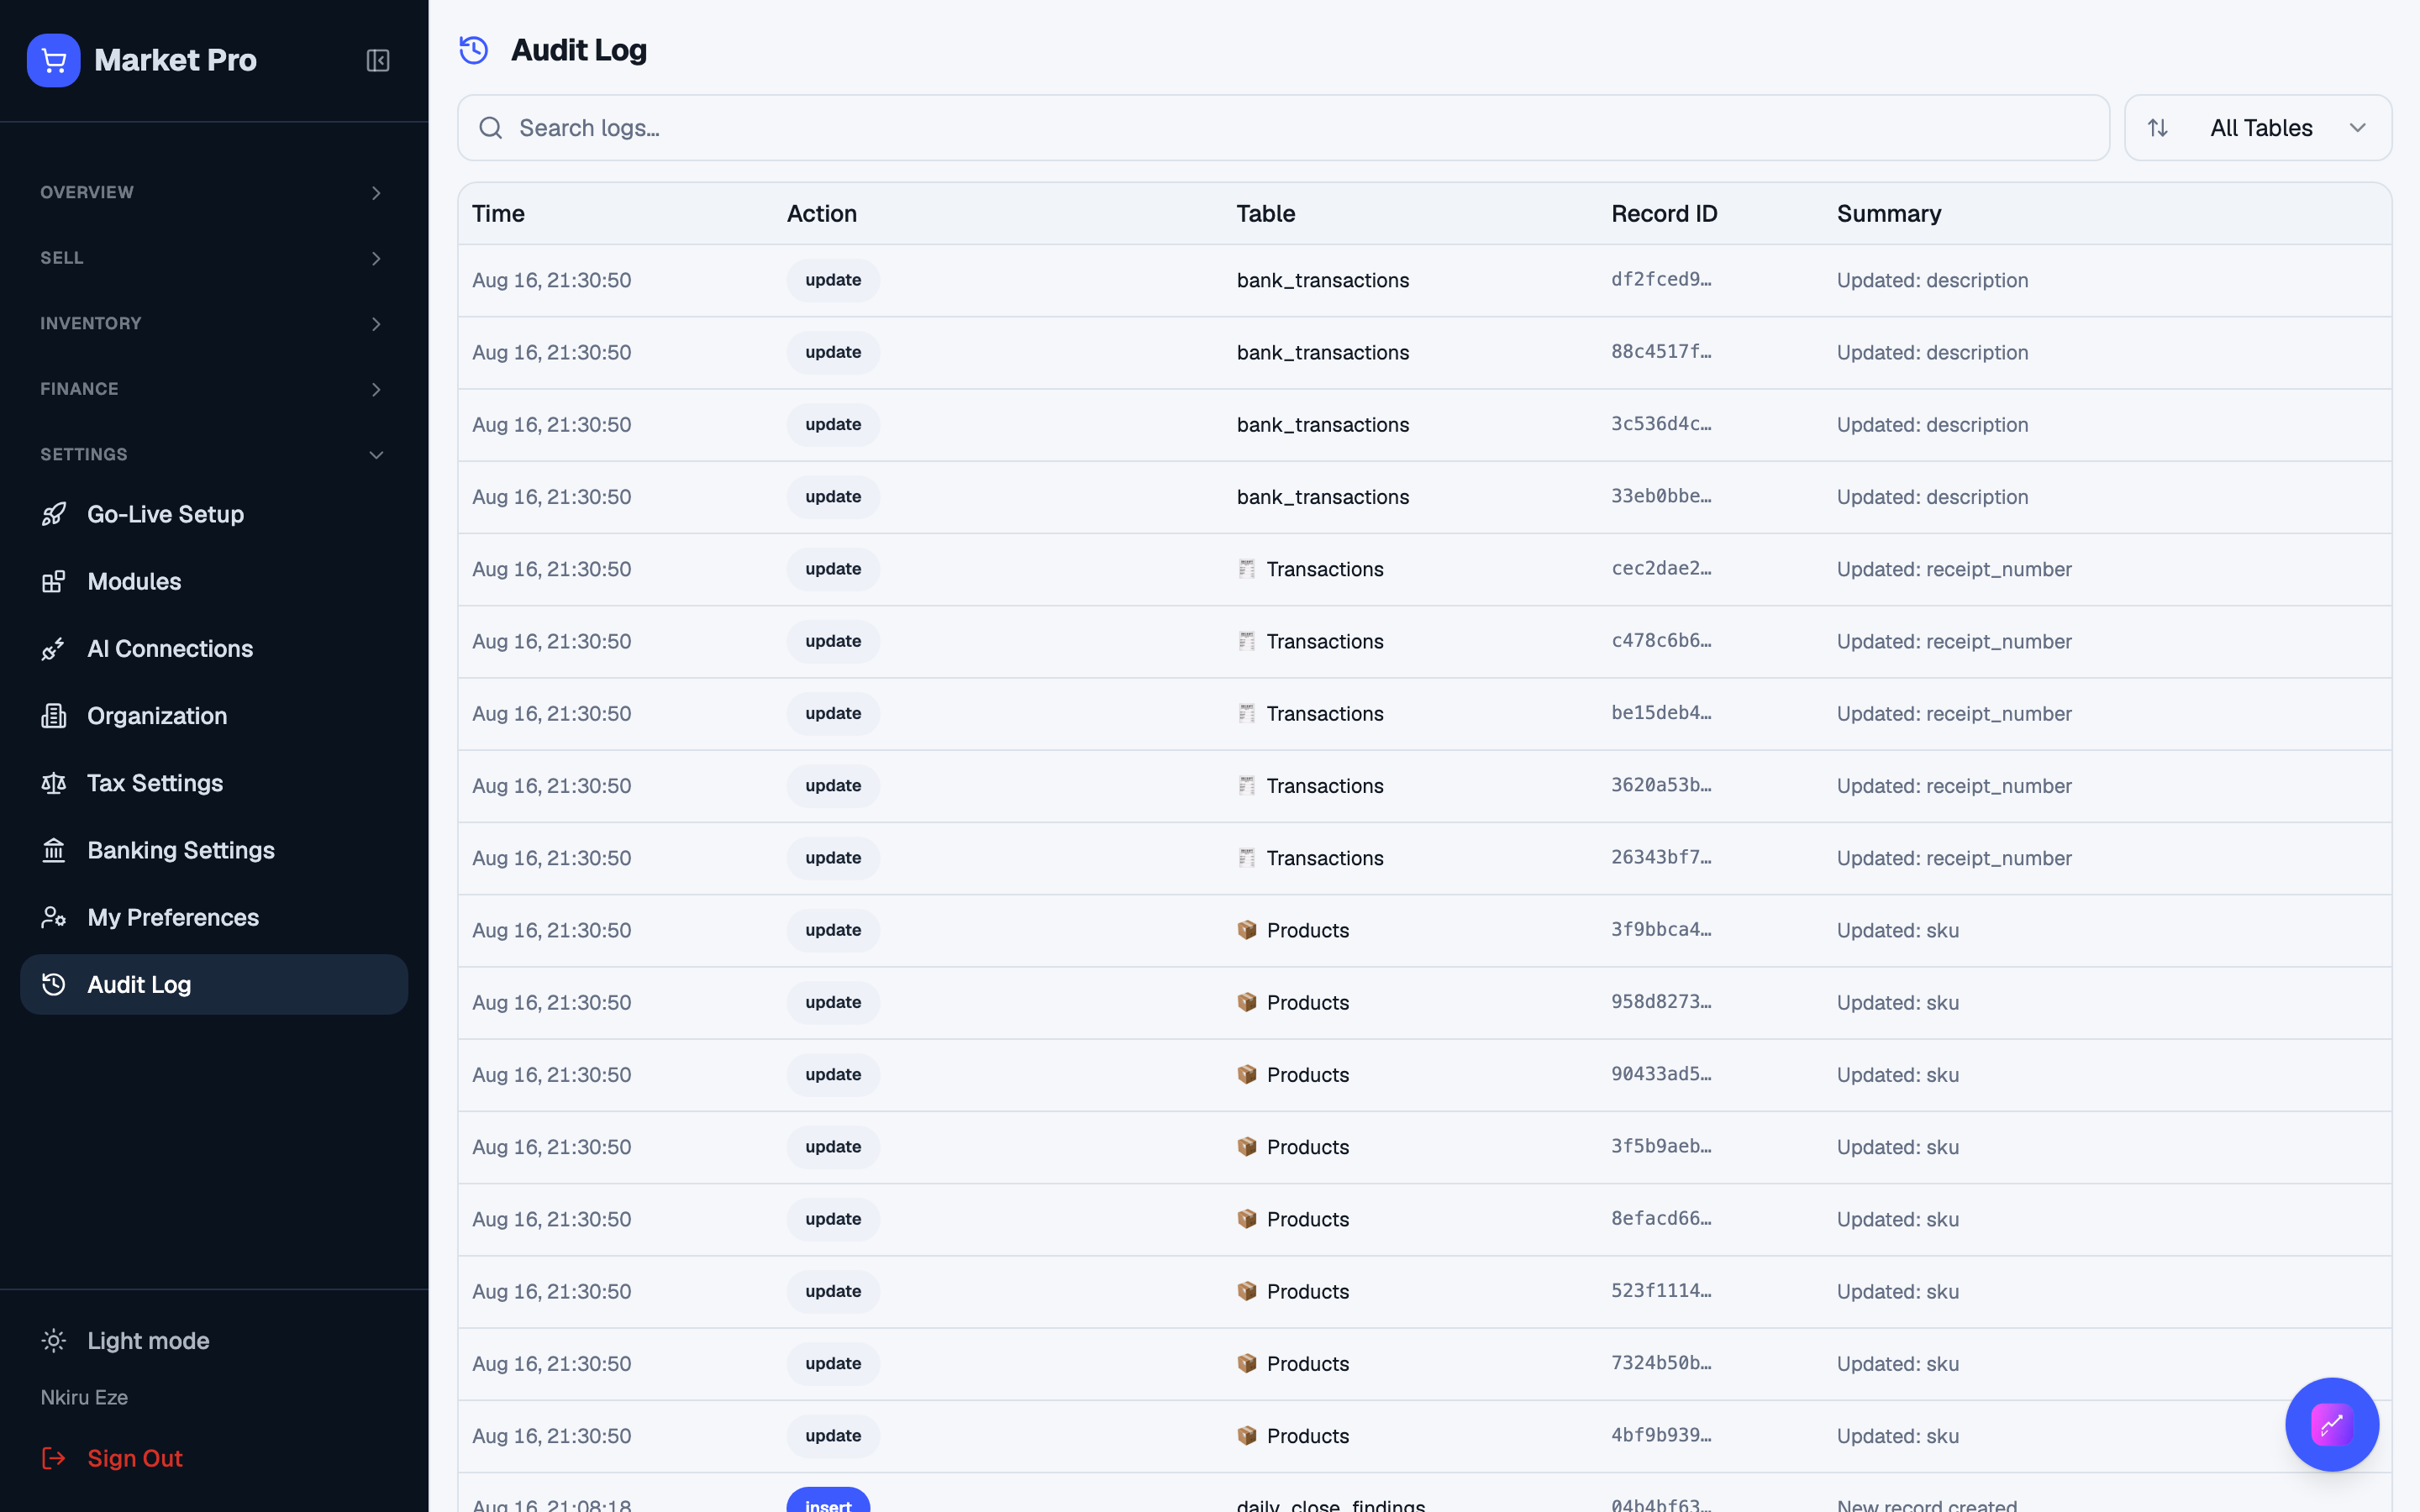2420x1512 pixels.
Task: Click the Banking Settings bank icon
Action: (x=54, y=850)
